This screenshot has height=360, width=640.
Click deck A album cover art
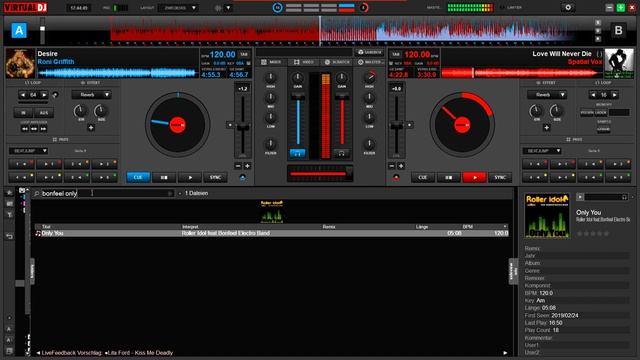(x=20, y=63)
